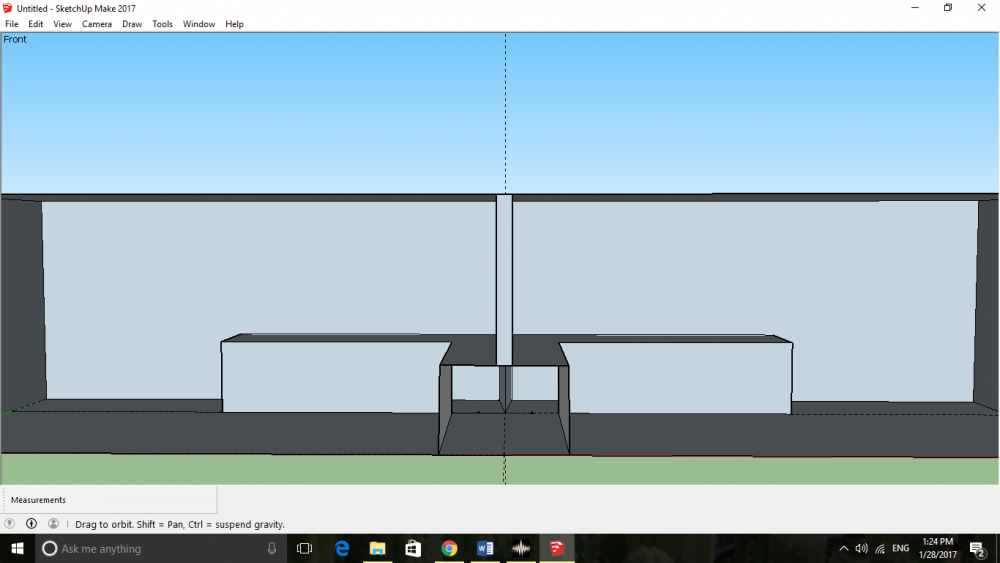Switch to Google Chrome on the taskbar

tap(449, 548)
